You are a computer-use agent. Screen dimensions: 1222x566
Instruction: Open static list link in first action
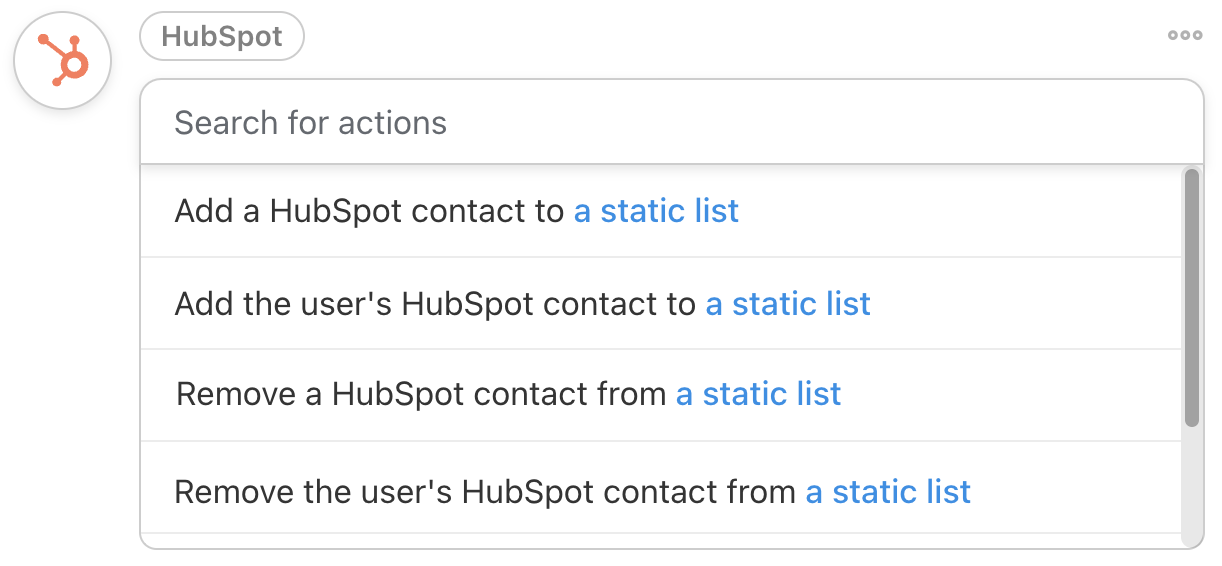click(656, 211)
